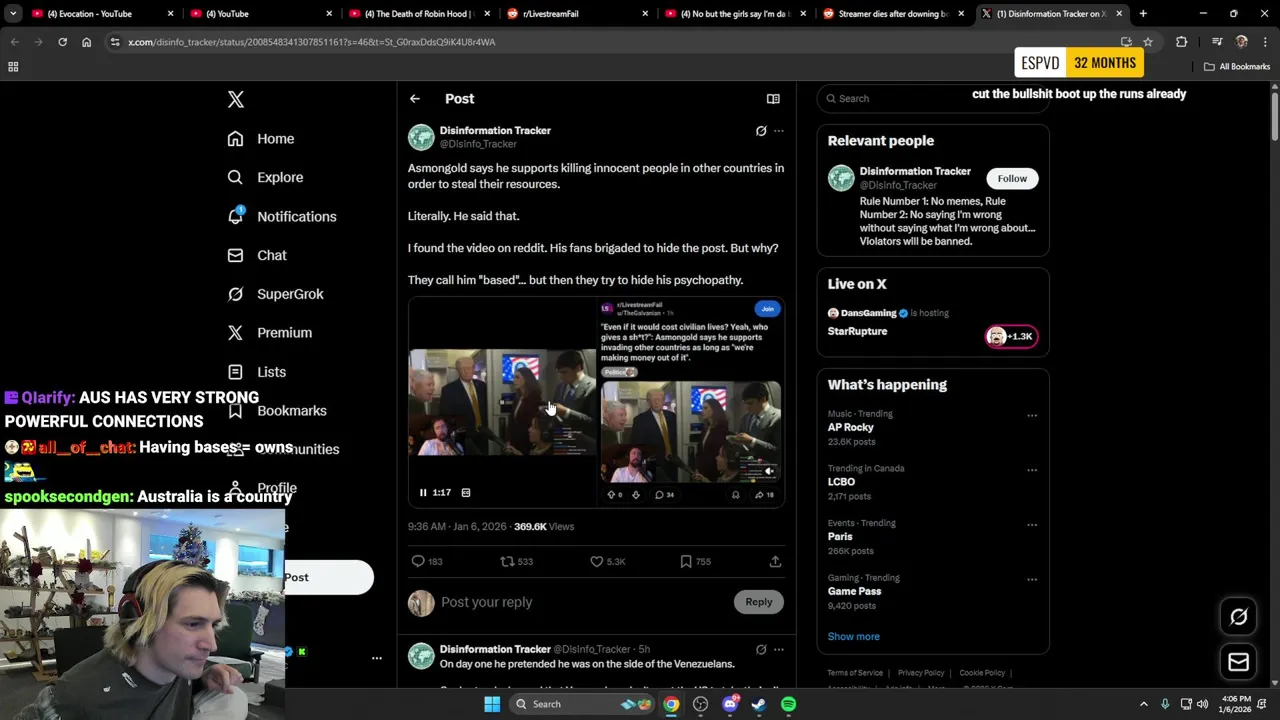Click the back arrow beside Post
The image size is (1280, 720).
(x=415, y=99)
